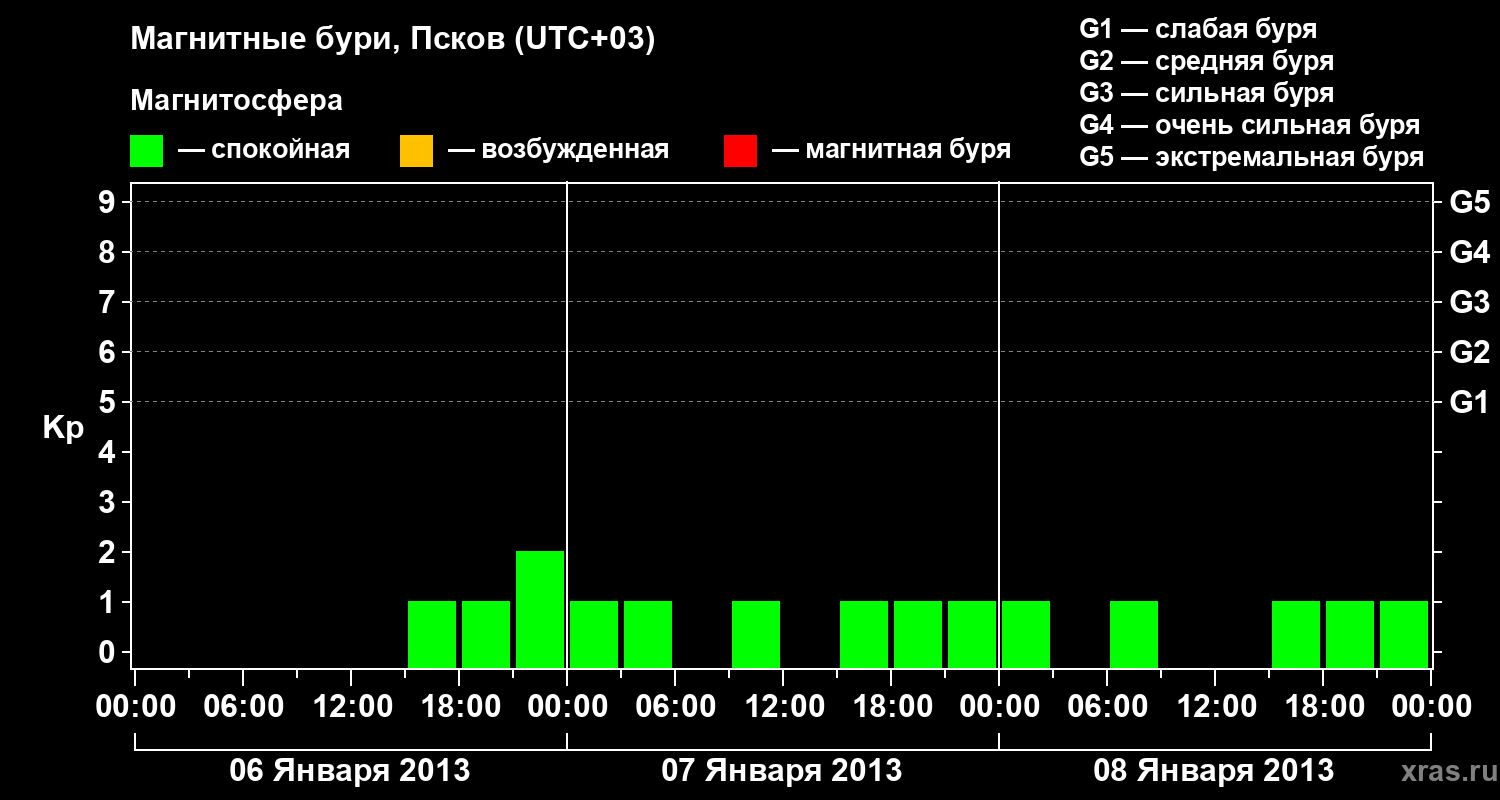
Task: Click the 12:00 time label on 08 January
Action: 1215,707
